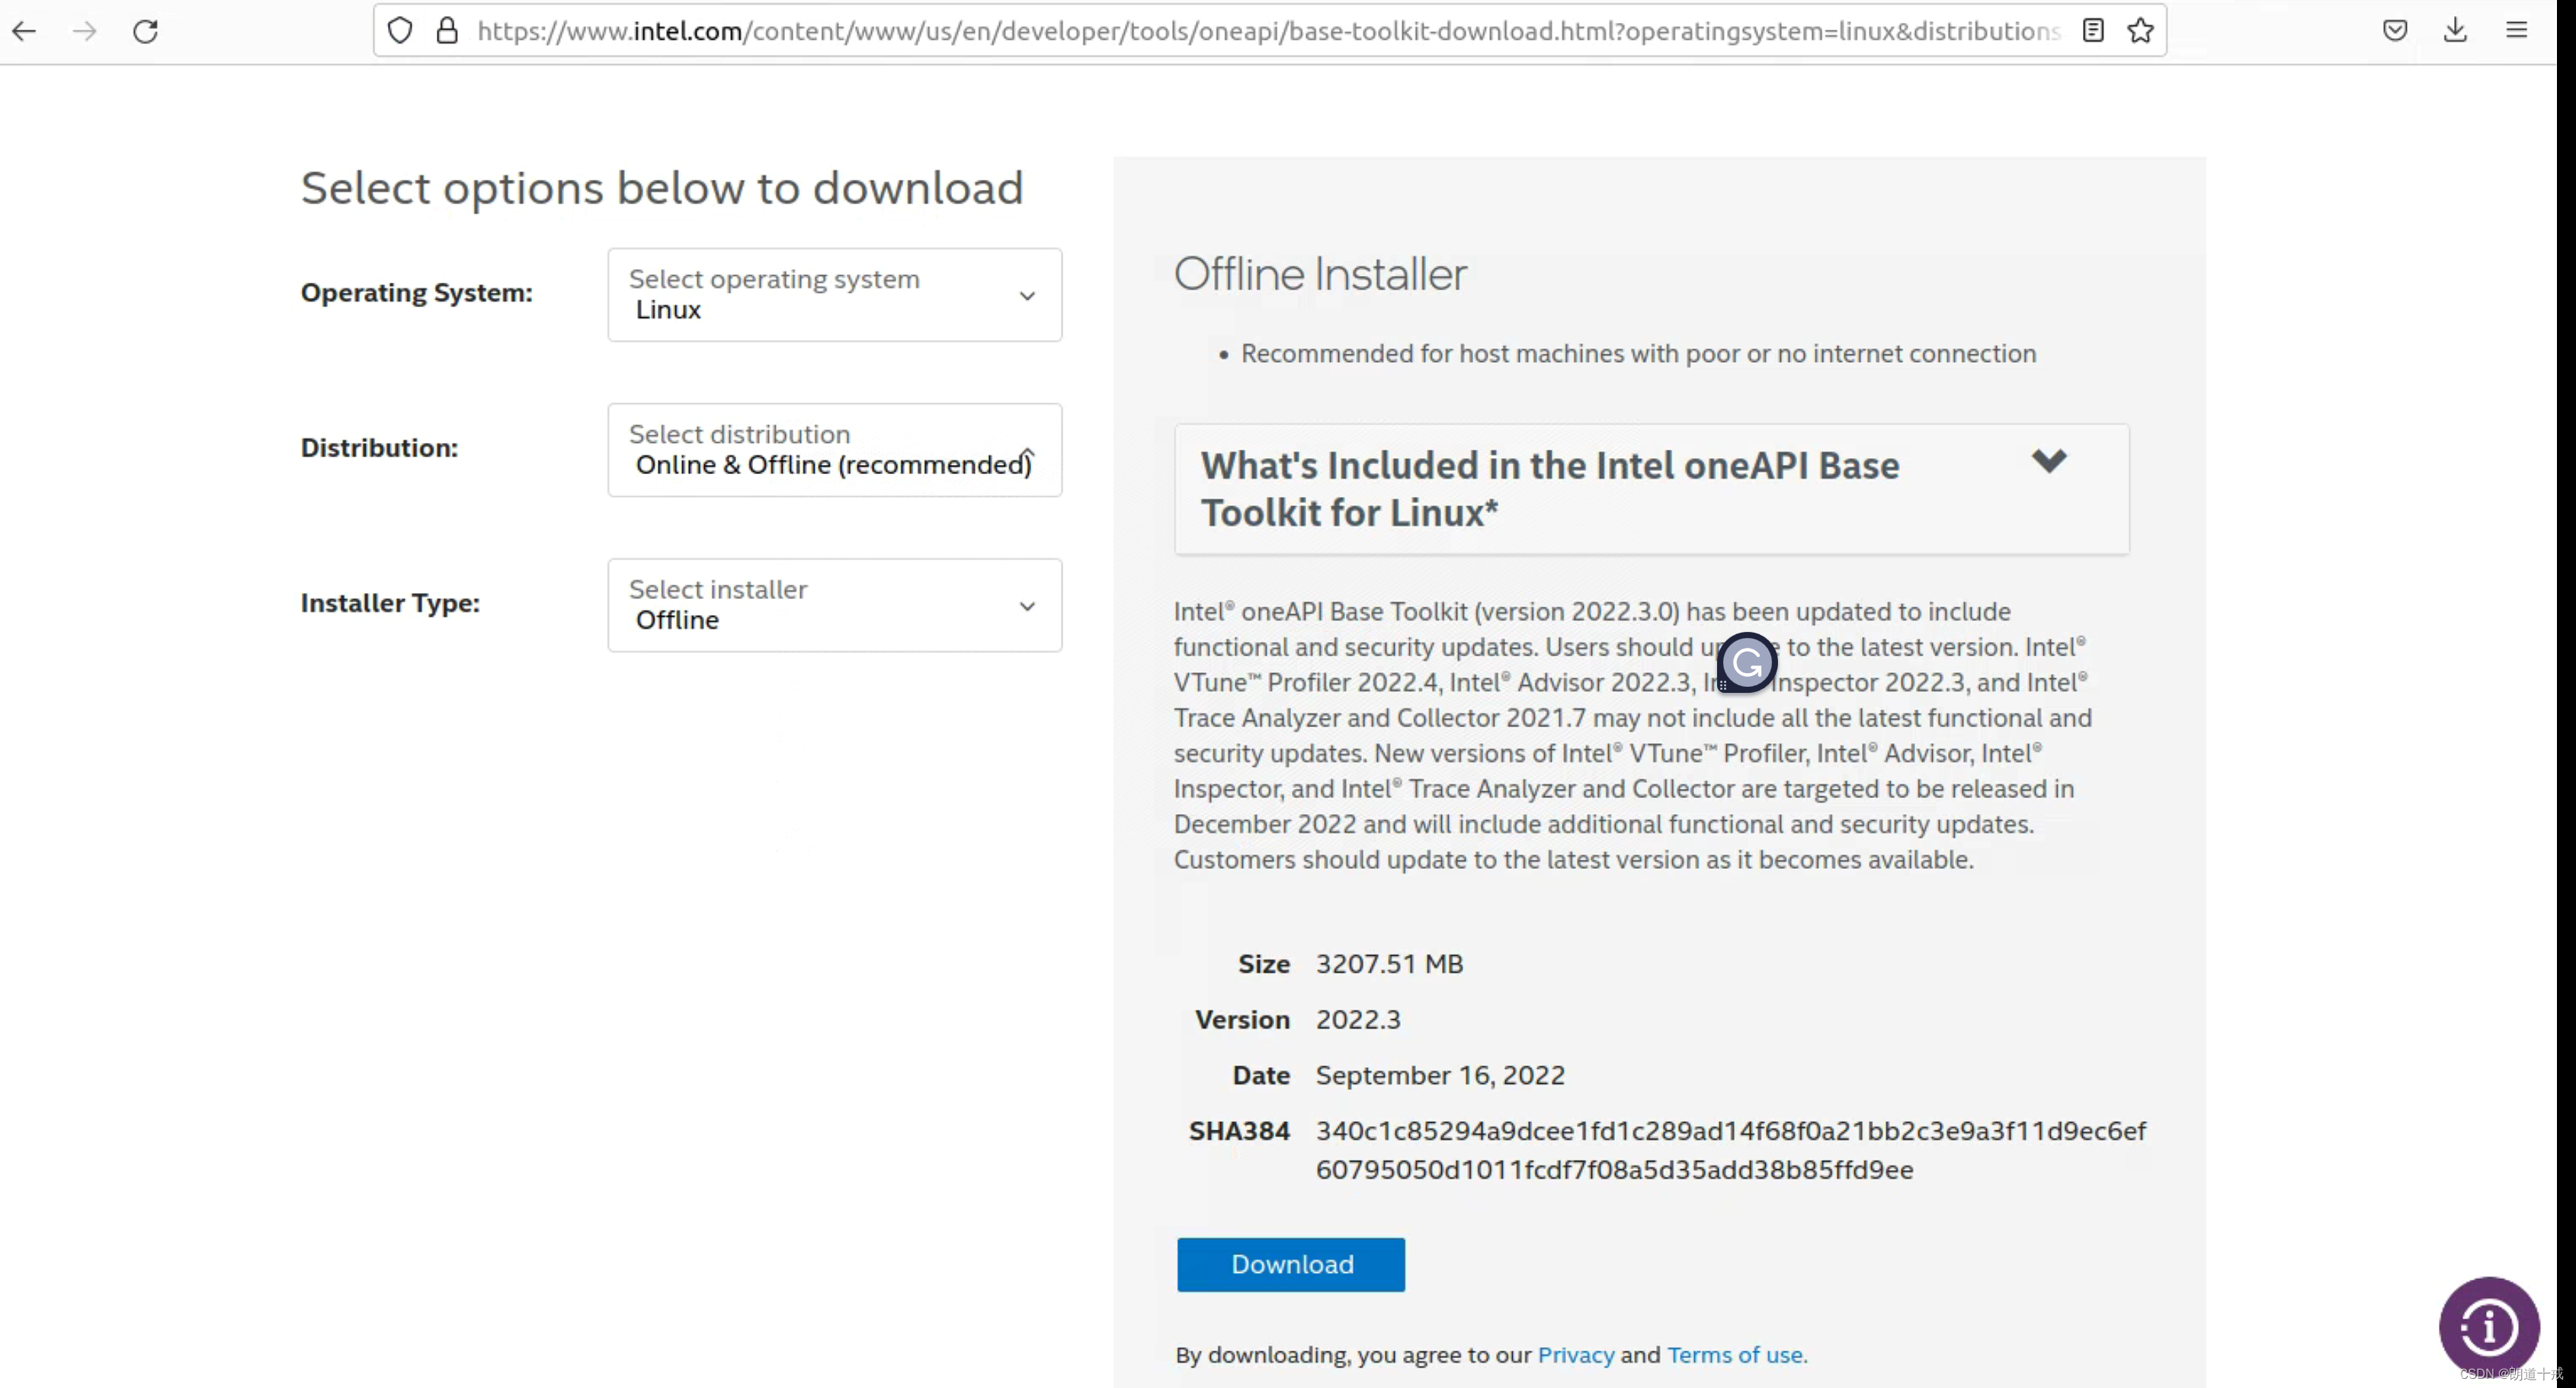
Task: Expand 'What's Included in the Intel oneAPI' section
Action: pos(2048,462)
